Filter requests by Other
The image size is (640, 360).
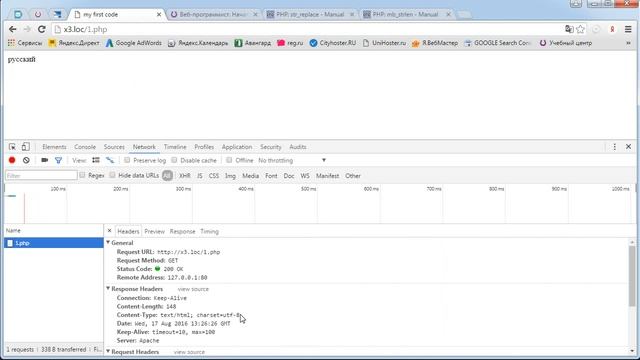click(353, 176)
